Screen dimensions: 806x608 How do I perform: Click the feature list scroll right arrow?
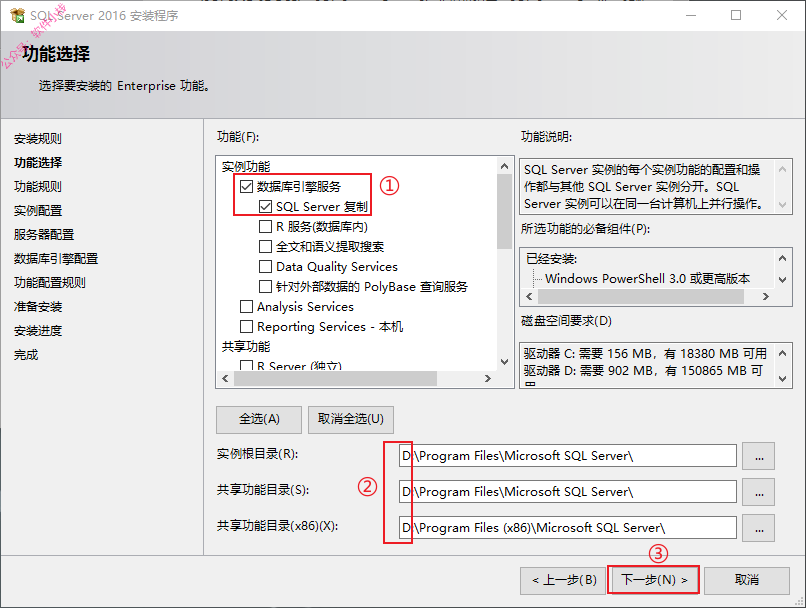(x=488, y=379)
